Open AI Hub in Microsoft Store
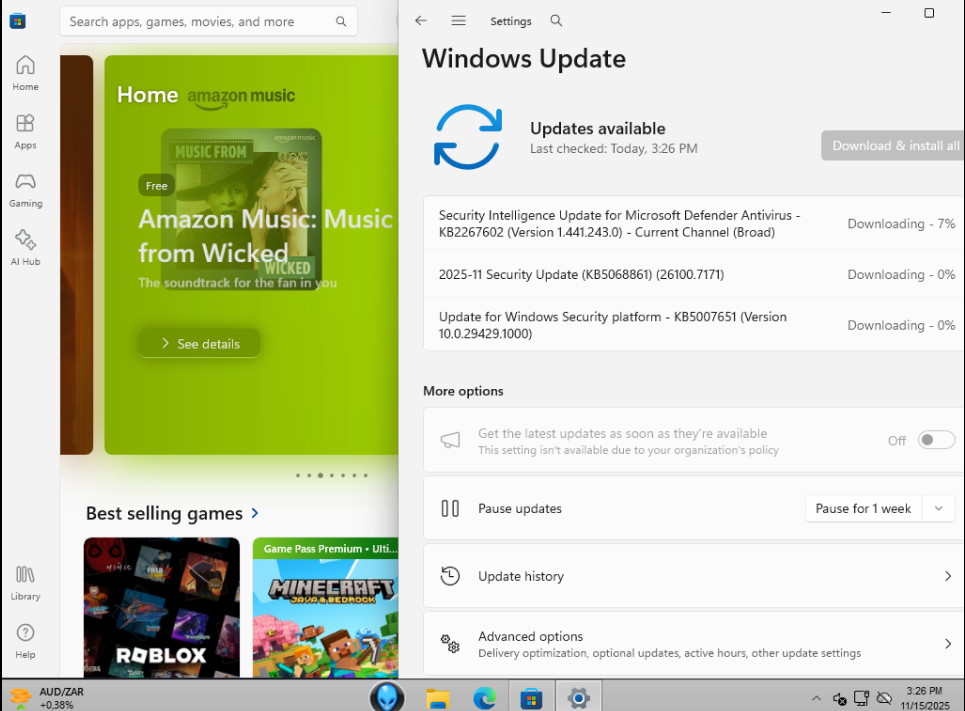The height and width of the screenshot is (711, 965). (x=25, y=248)
